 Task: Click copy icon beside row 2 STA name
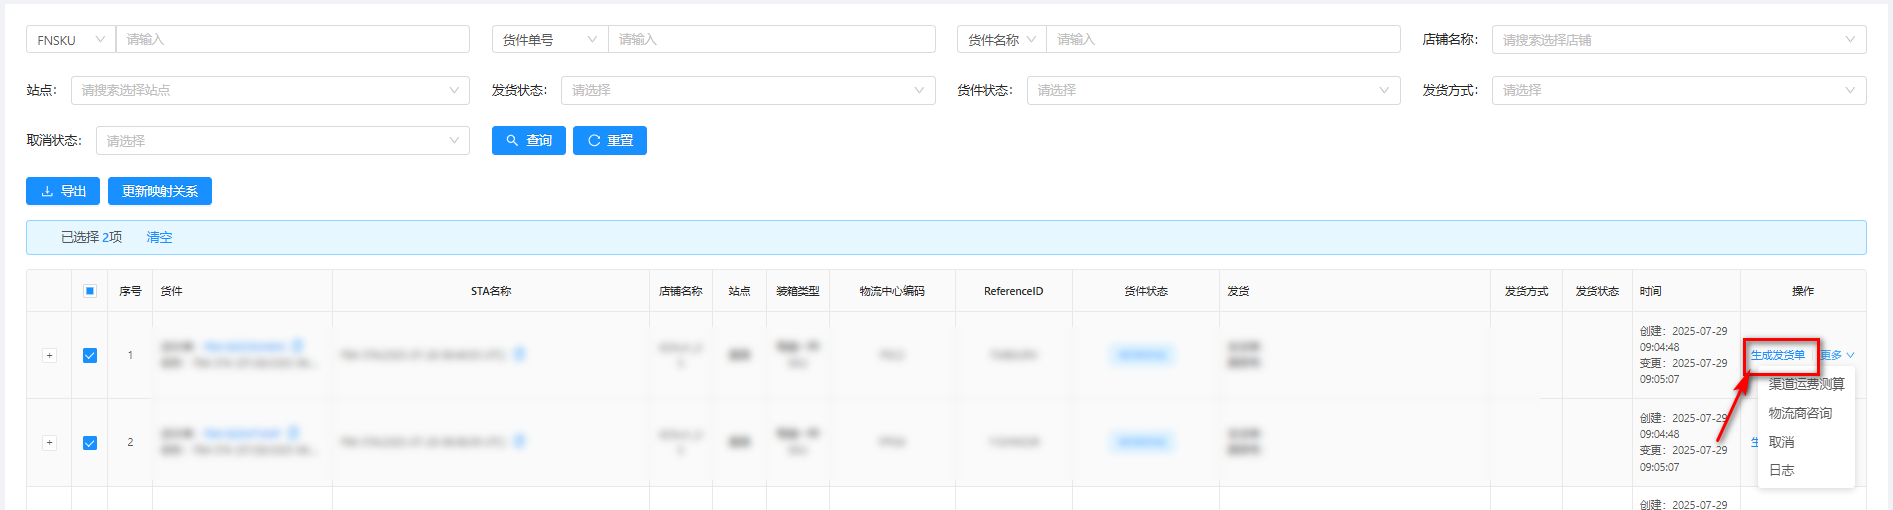(519, 441)
